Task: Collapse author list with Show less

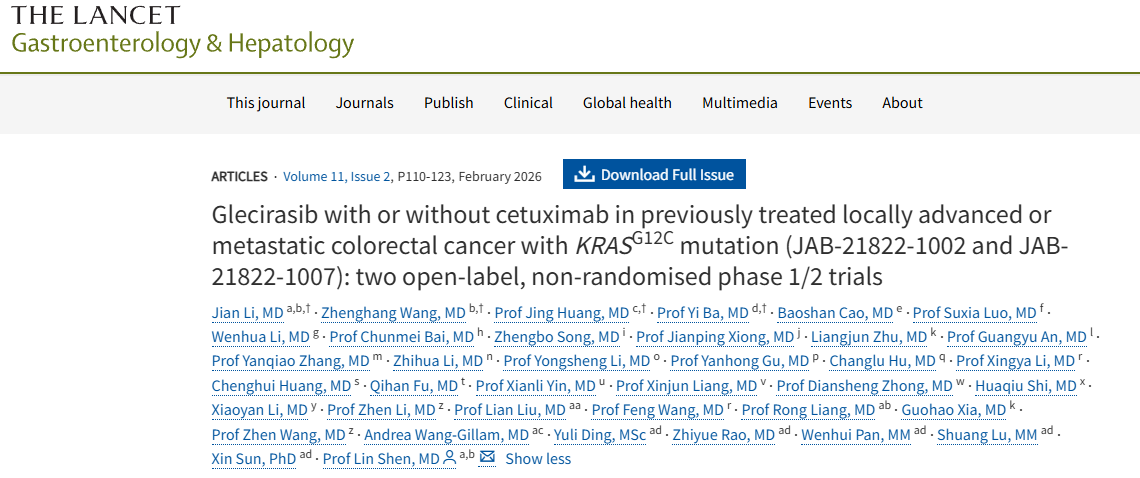Action: click(x=538, y=459)
